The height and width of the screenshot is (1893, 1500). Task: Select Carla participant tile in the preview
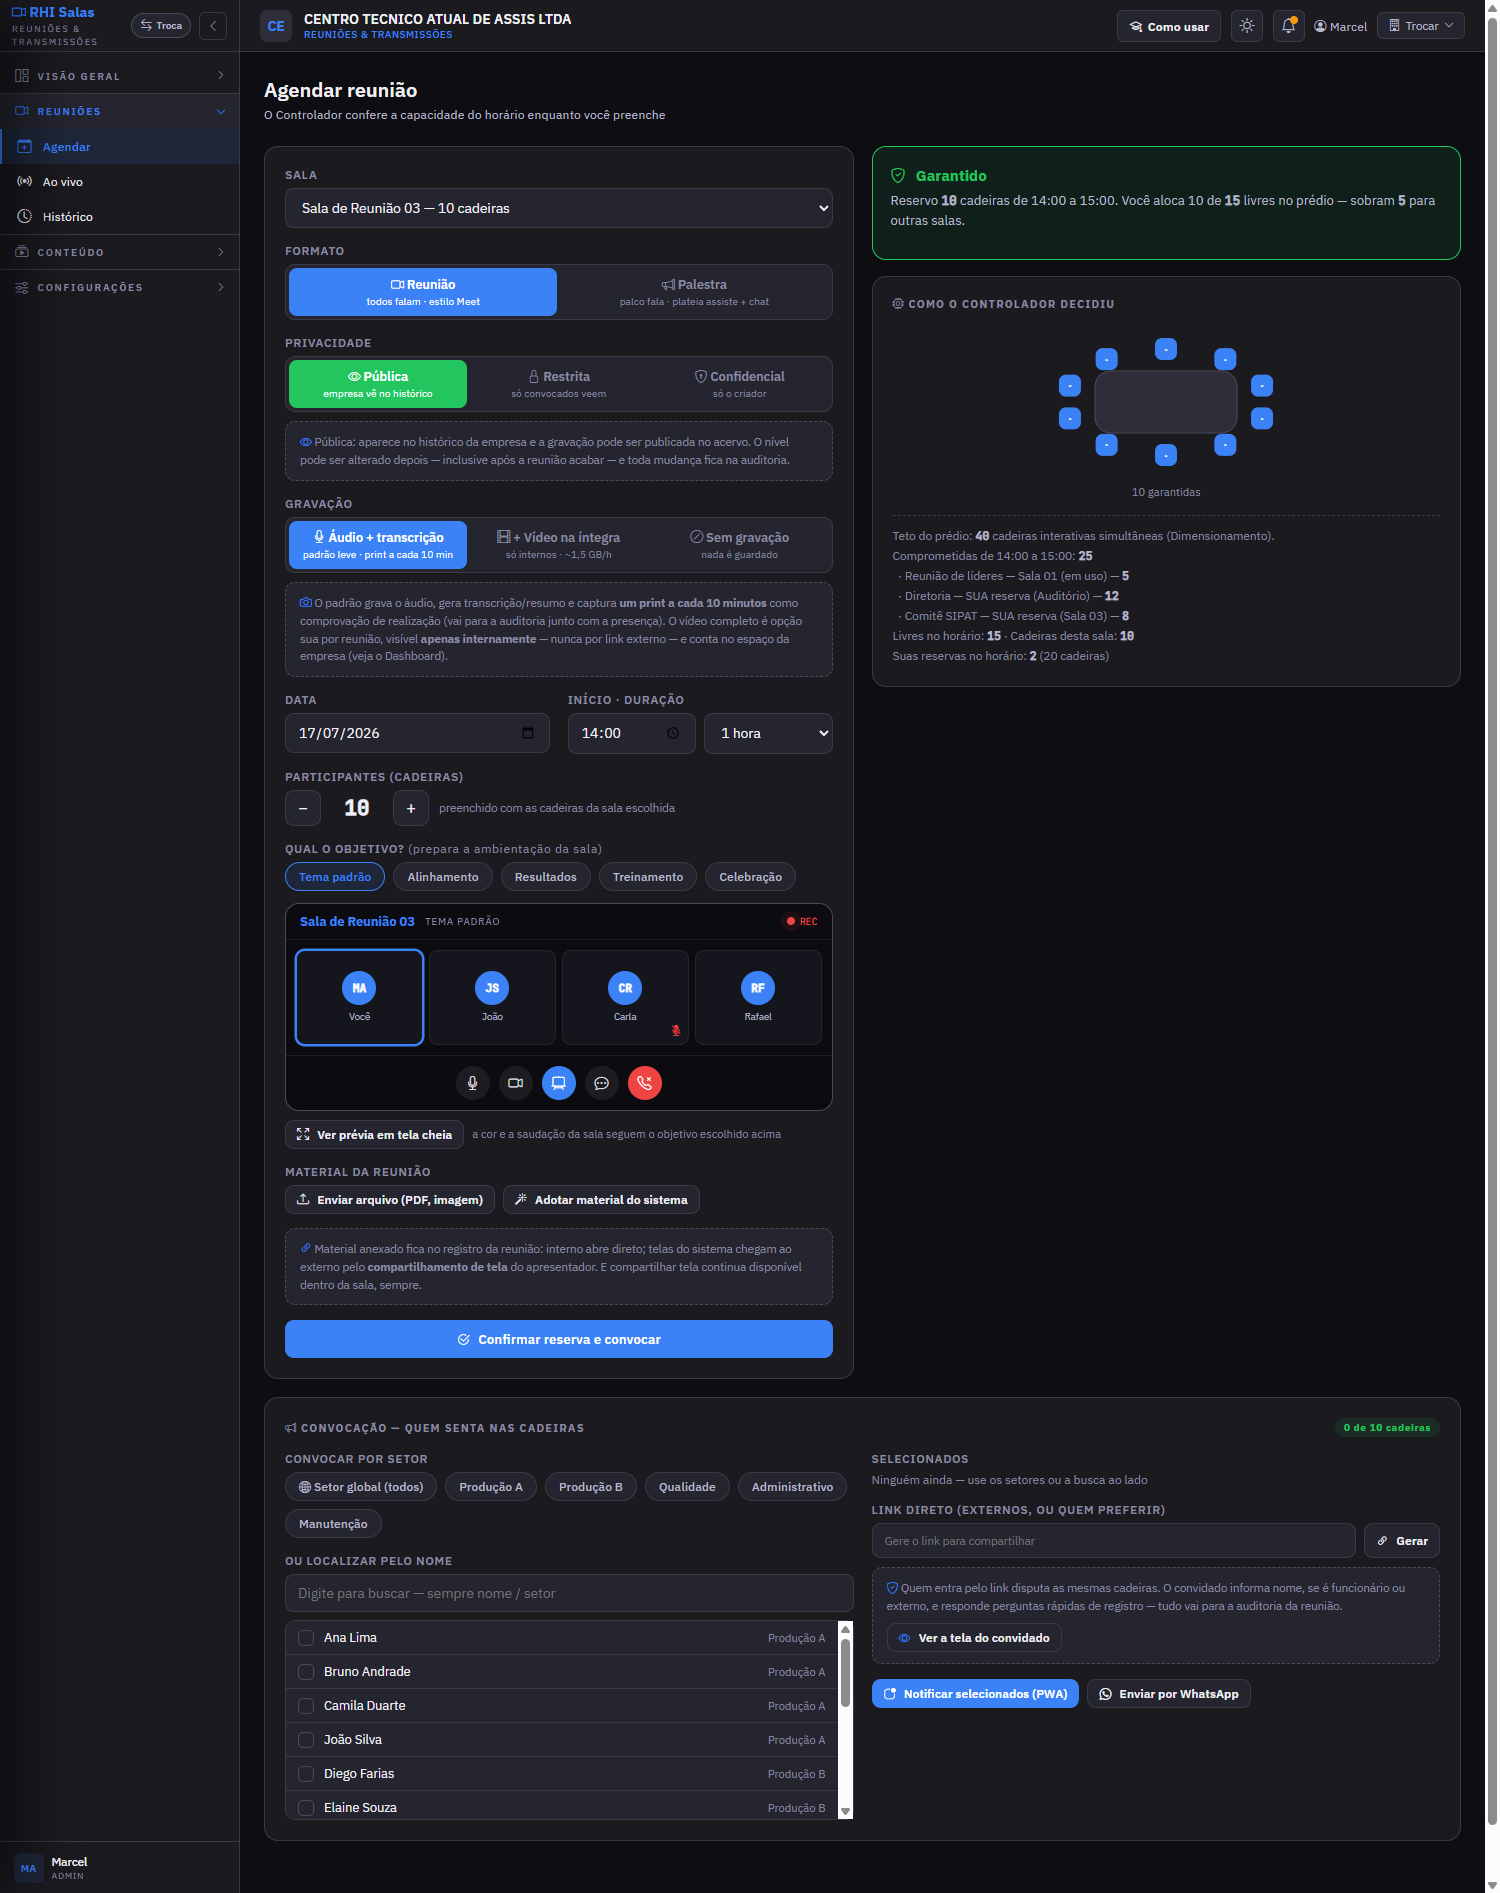click(x=625, y=997)
